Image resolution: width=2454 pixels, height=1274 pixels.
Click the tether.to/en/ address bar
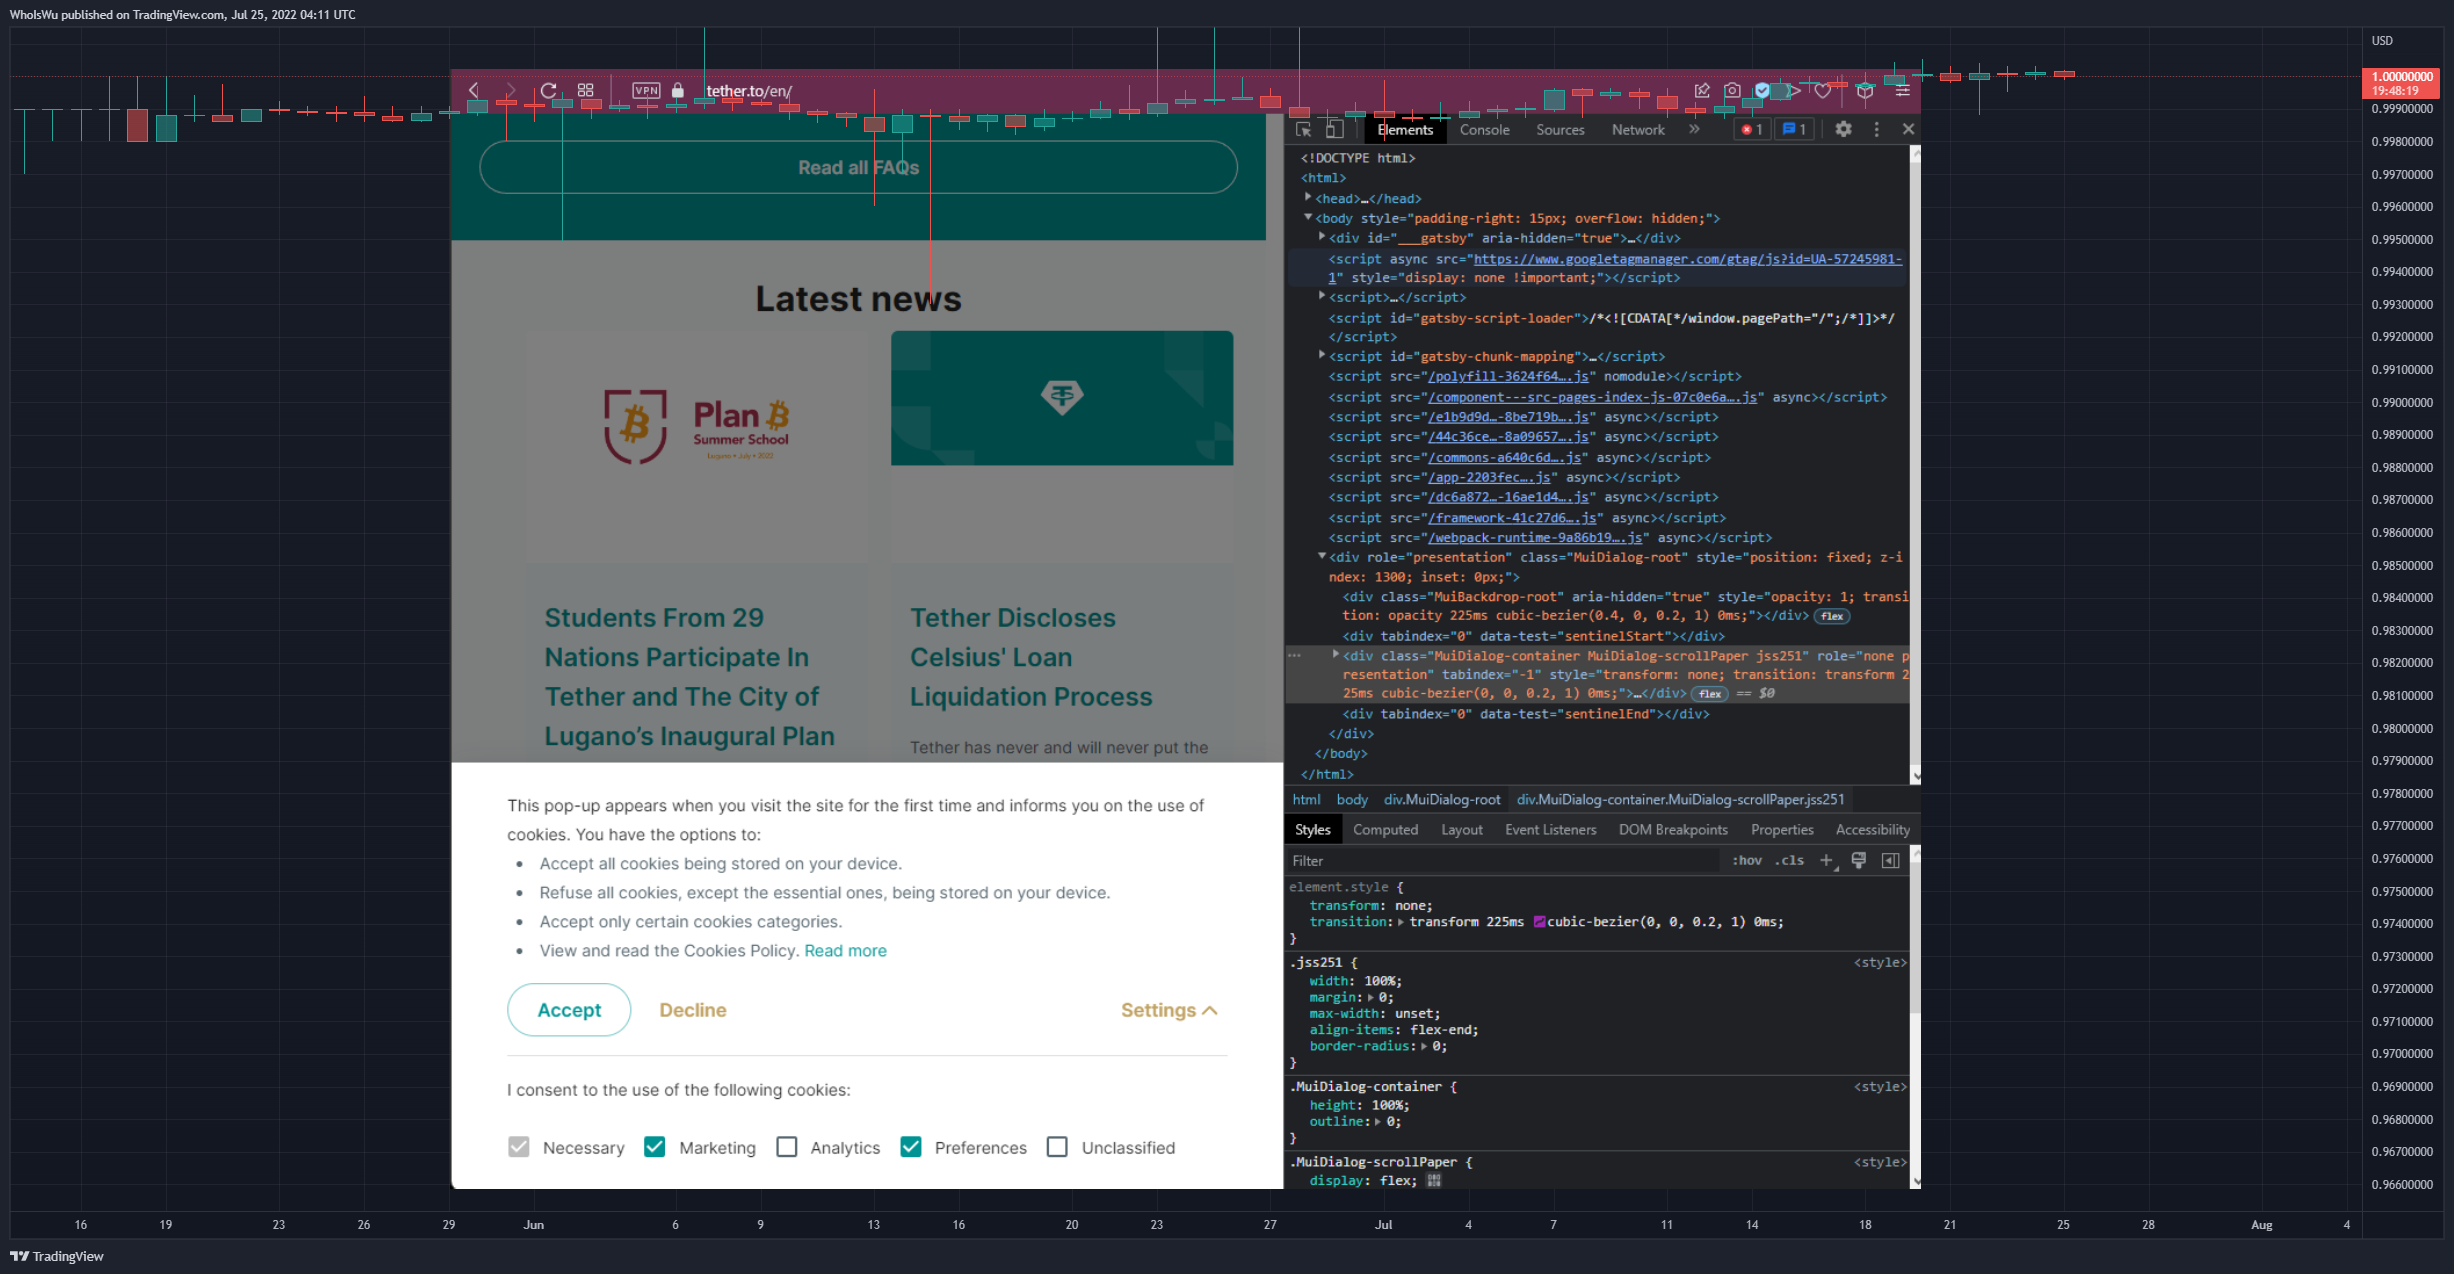point(750,91)
